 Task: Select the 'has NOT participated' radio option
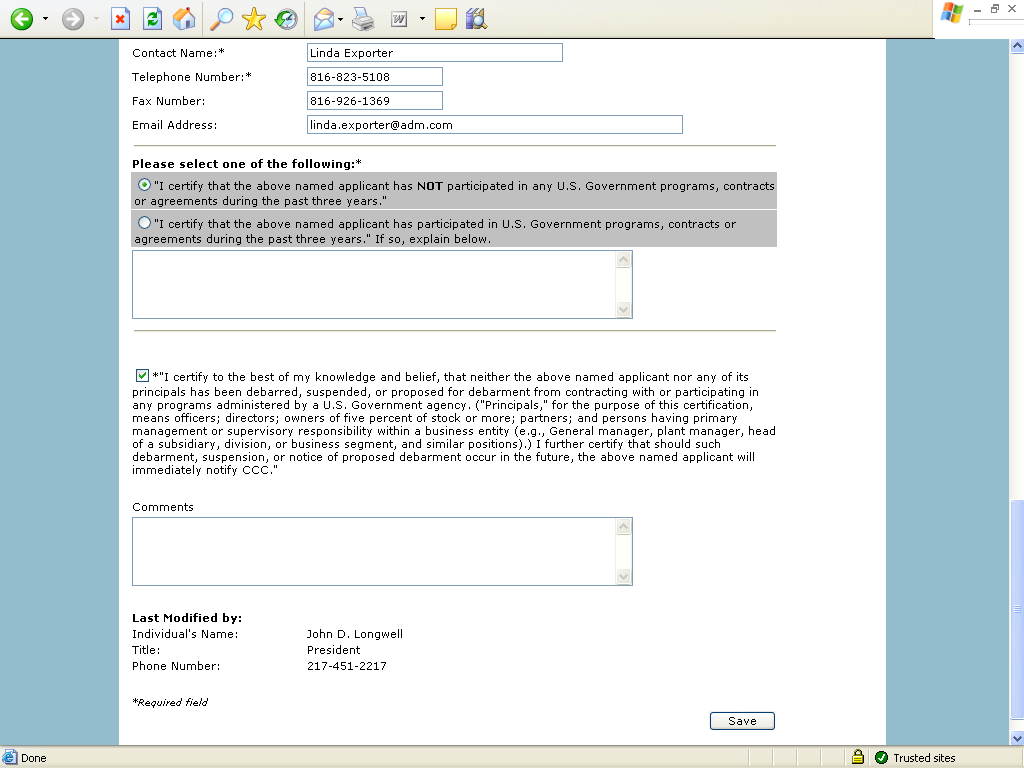pyautogui.click(x=145, y=185)
